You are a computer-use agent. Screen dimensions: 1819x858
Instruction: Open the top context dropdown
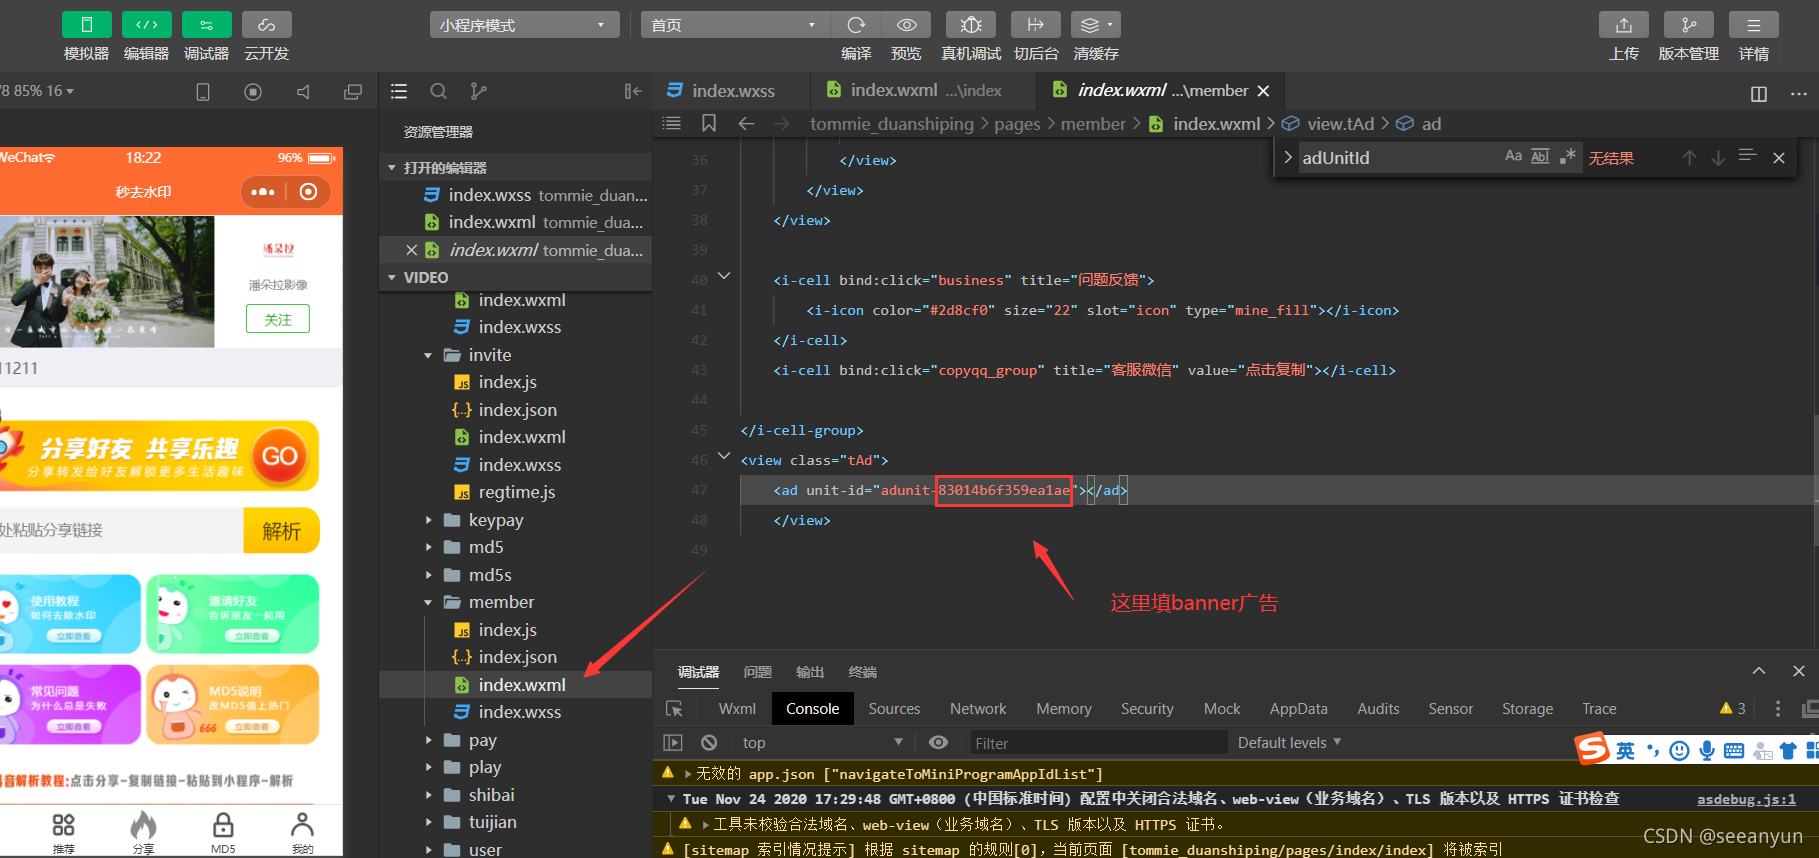click(x=821, y=742)
